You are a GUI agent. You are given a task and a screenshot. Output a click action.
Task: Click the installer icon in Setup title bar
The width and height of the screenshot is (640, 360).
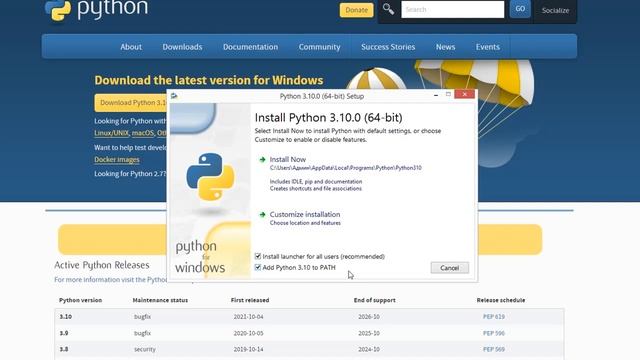click(174, 96)
